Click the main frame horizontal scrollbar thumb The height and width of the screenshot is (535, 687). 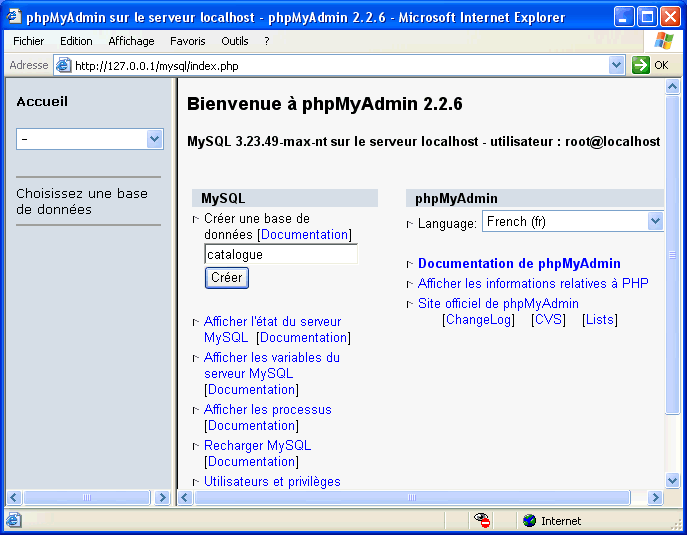[x=412, y=498]
